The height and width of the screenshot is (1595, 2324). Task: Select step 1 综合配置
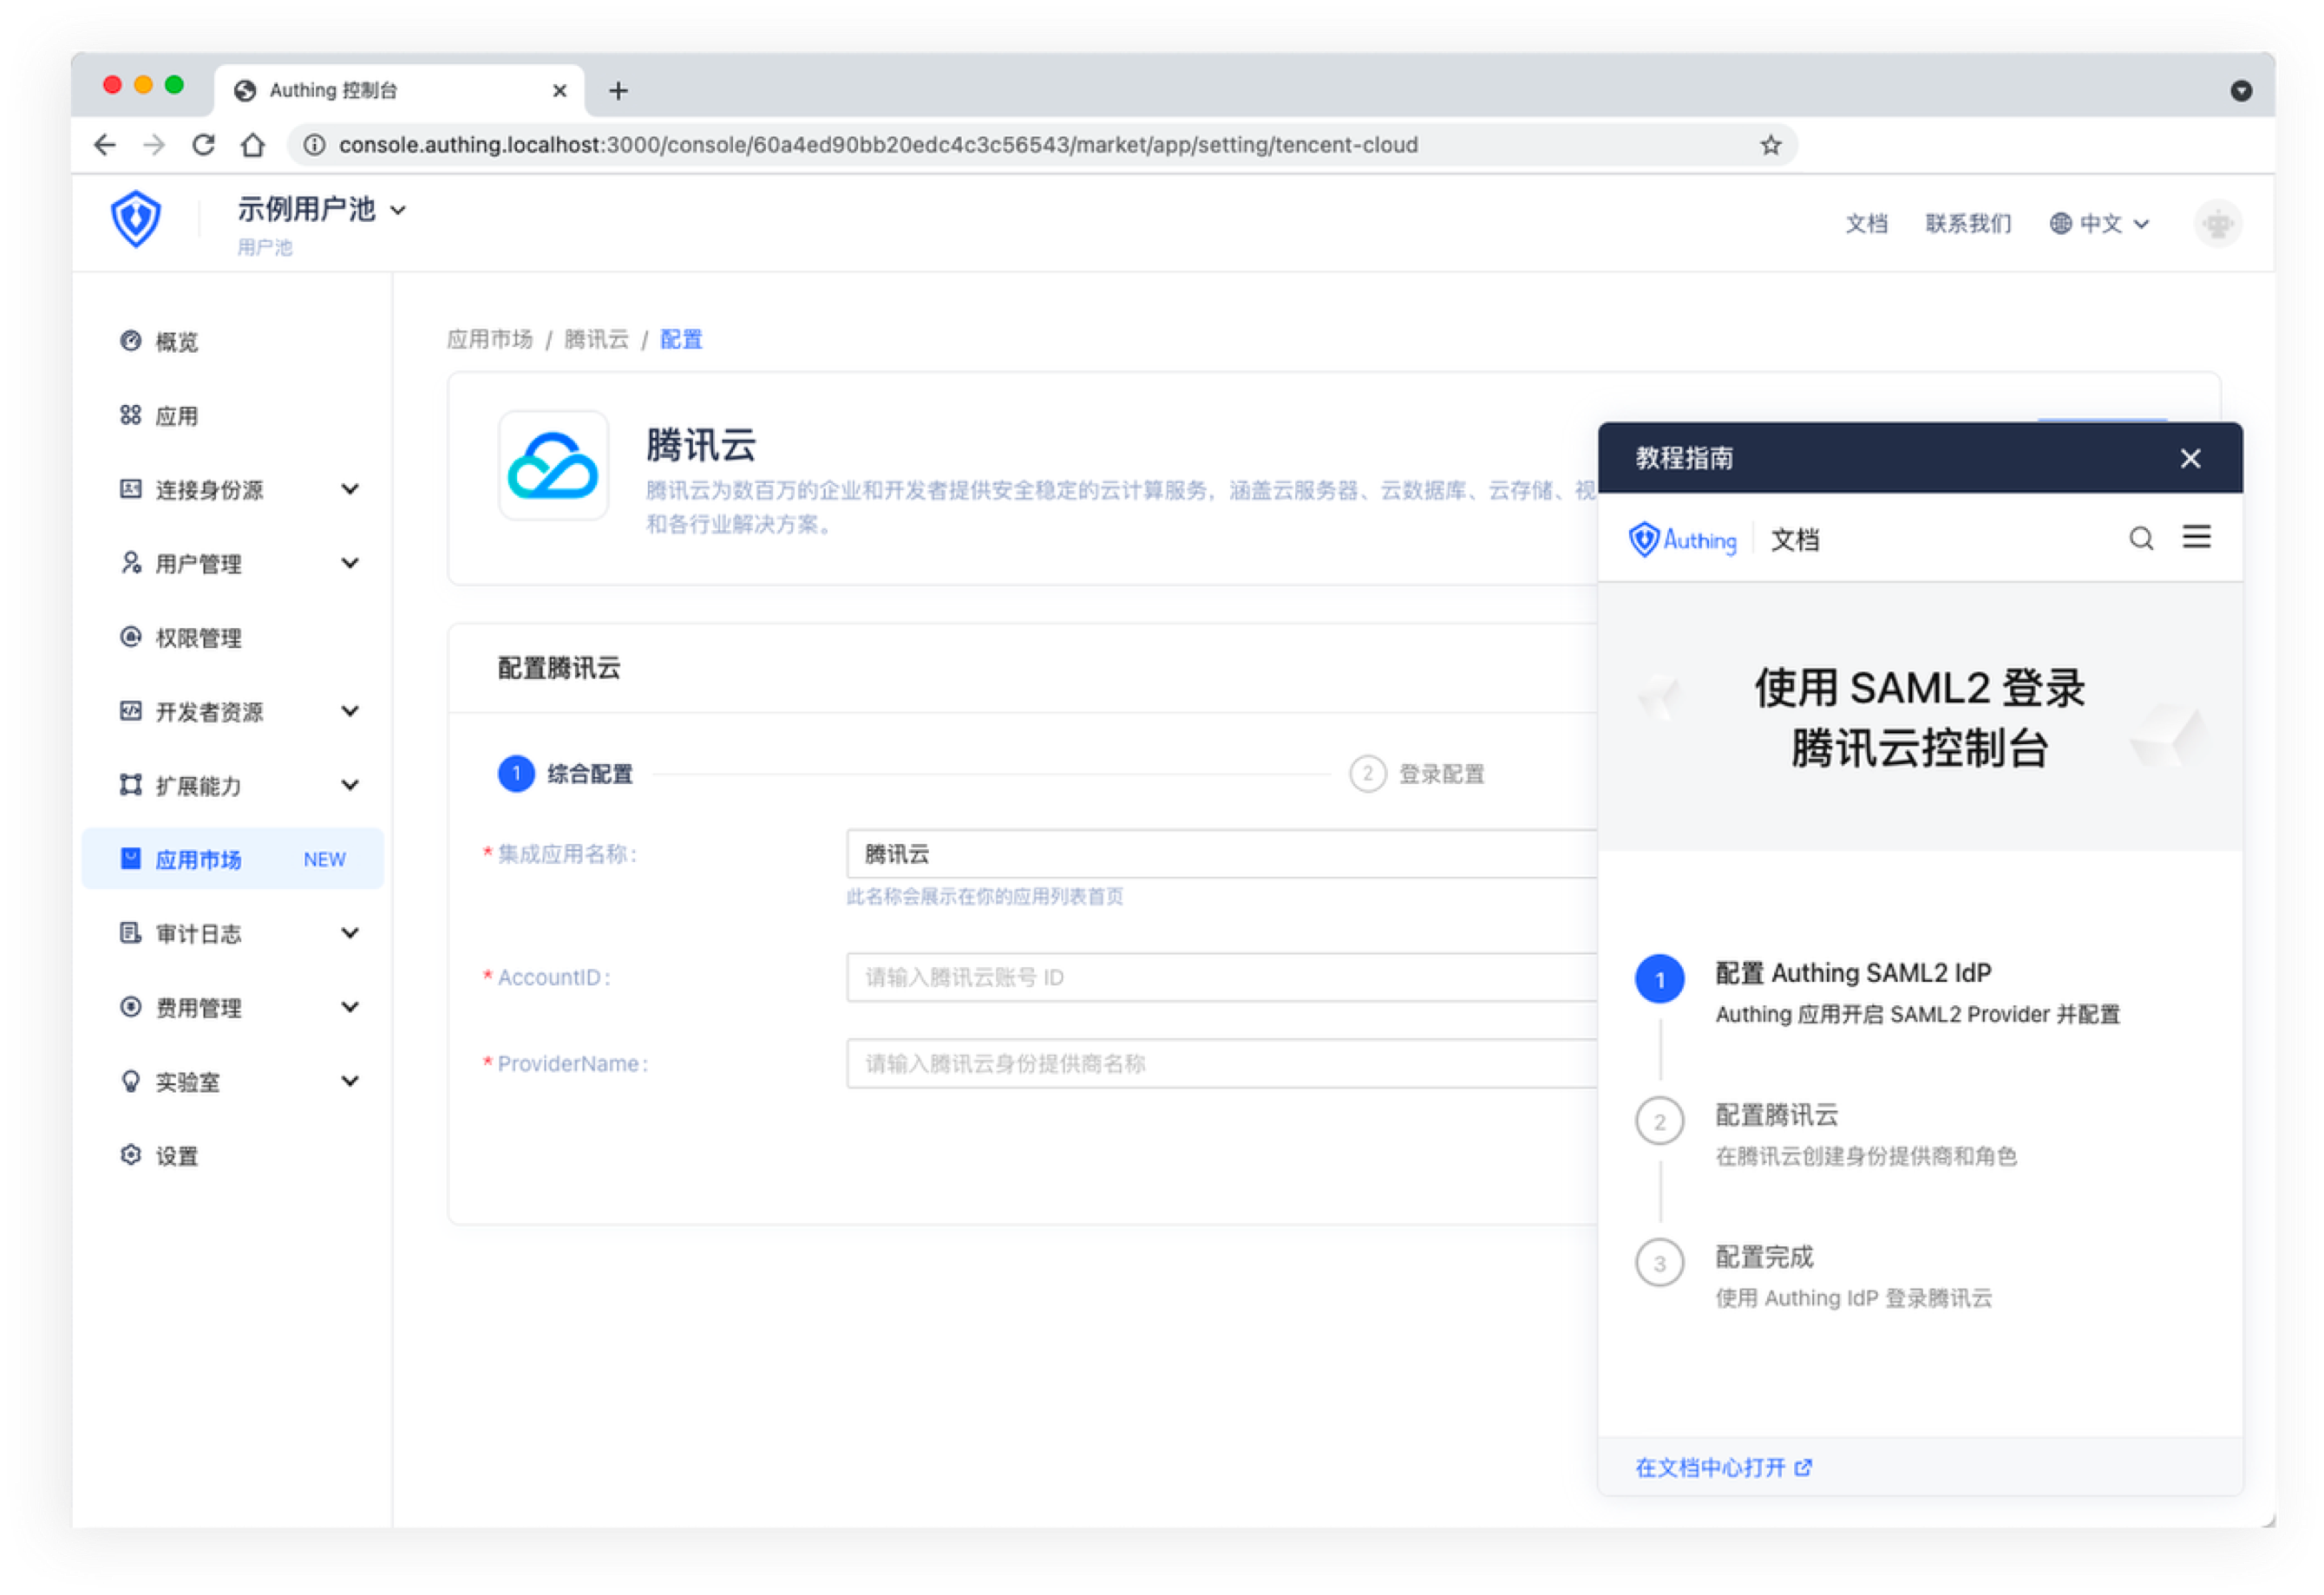point(566,774)
